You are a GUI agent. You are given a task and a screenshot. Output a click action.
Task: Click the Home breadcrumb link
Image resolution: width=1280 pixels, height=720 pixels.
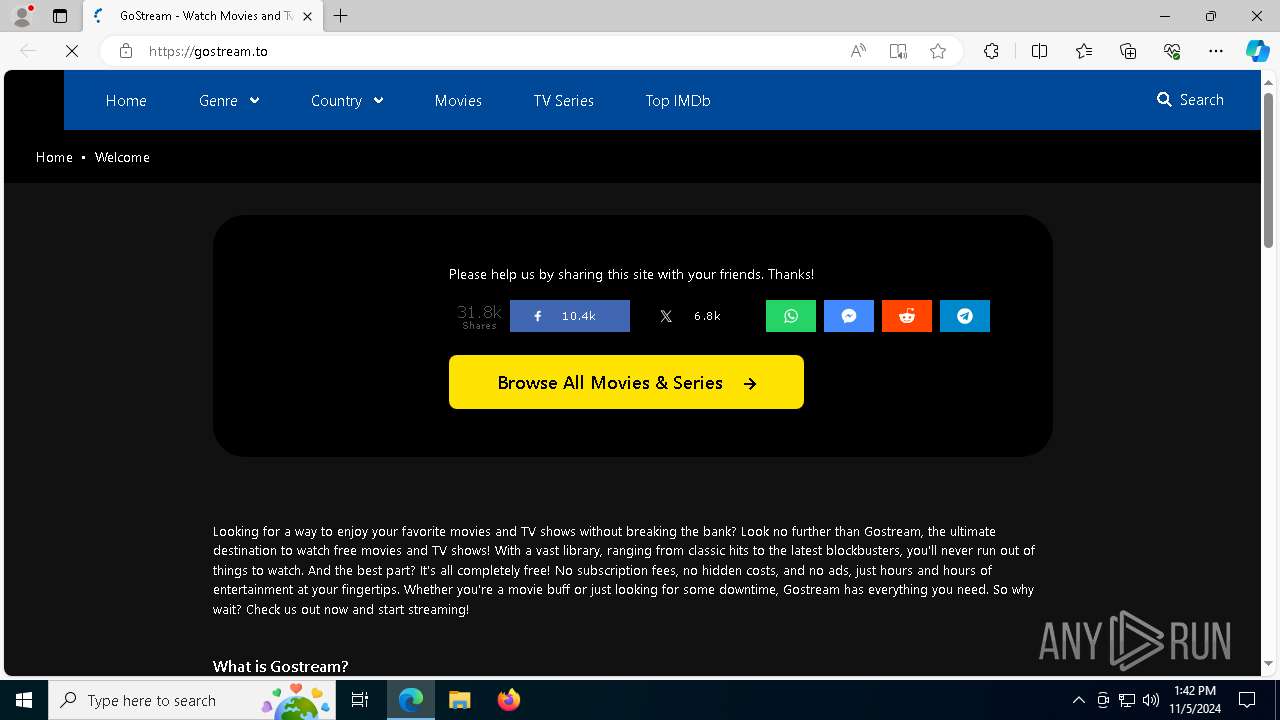click(x=54, y=157)
